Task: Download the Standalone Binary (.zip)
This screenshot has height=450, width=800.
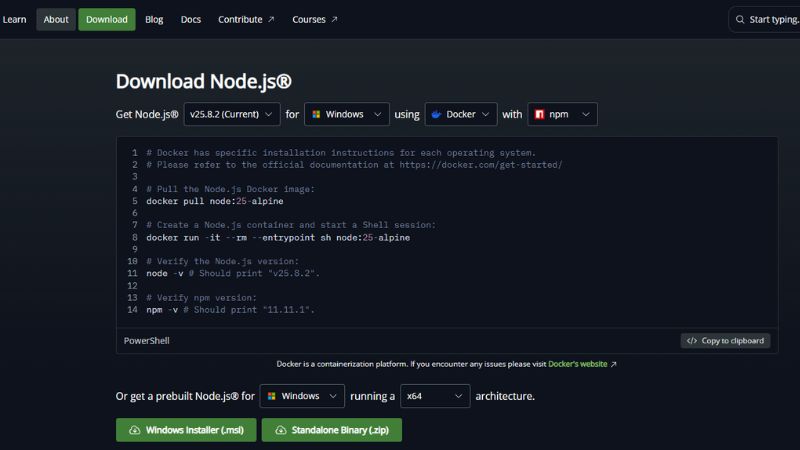Action: coord(332,430)
